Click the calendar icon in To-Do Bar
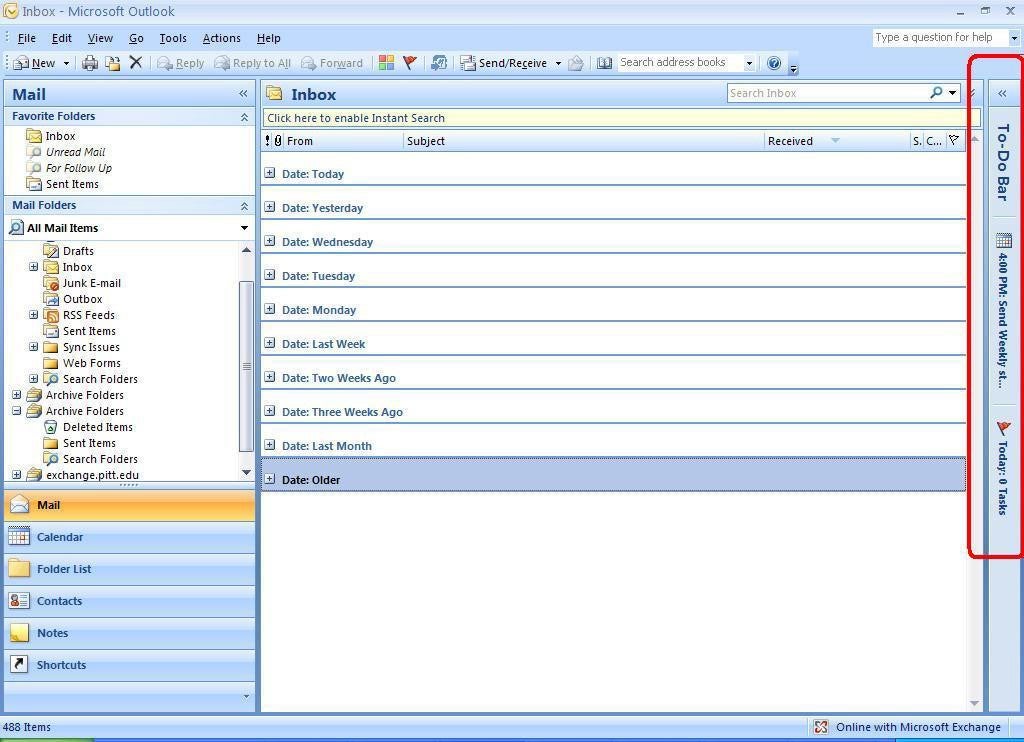 1004,240
